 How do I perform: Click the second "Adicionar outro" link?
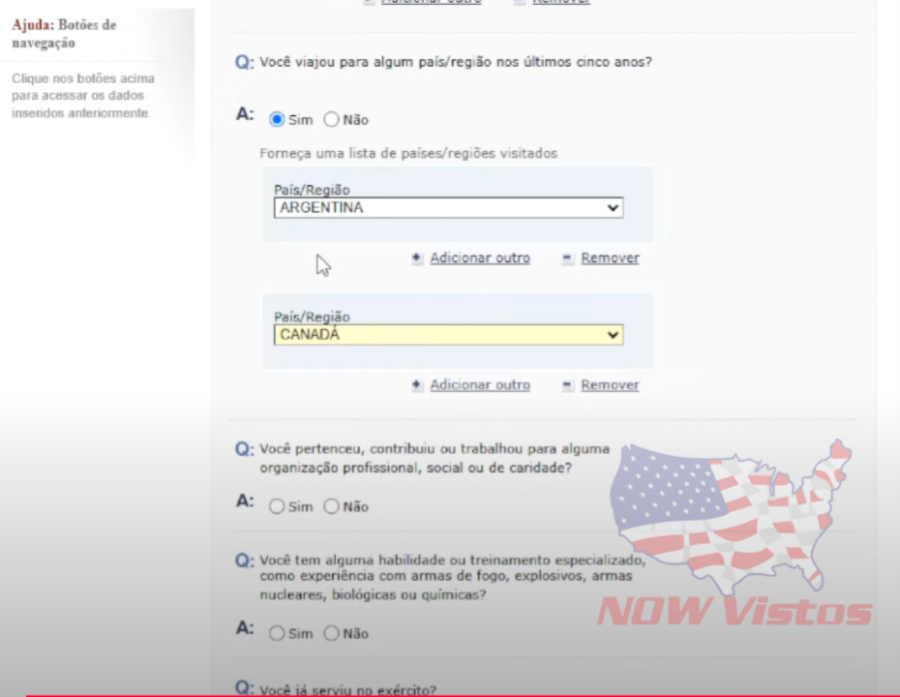coord(480,385)
